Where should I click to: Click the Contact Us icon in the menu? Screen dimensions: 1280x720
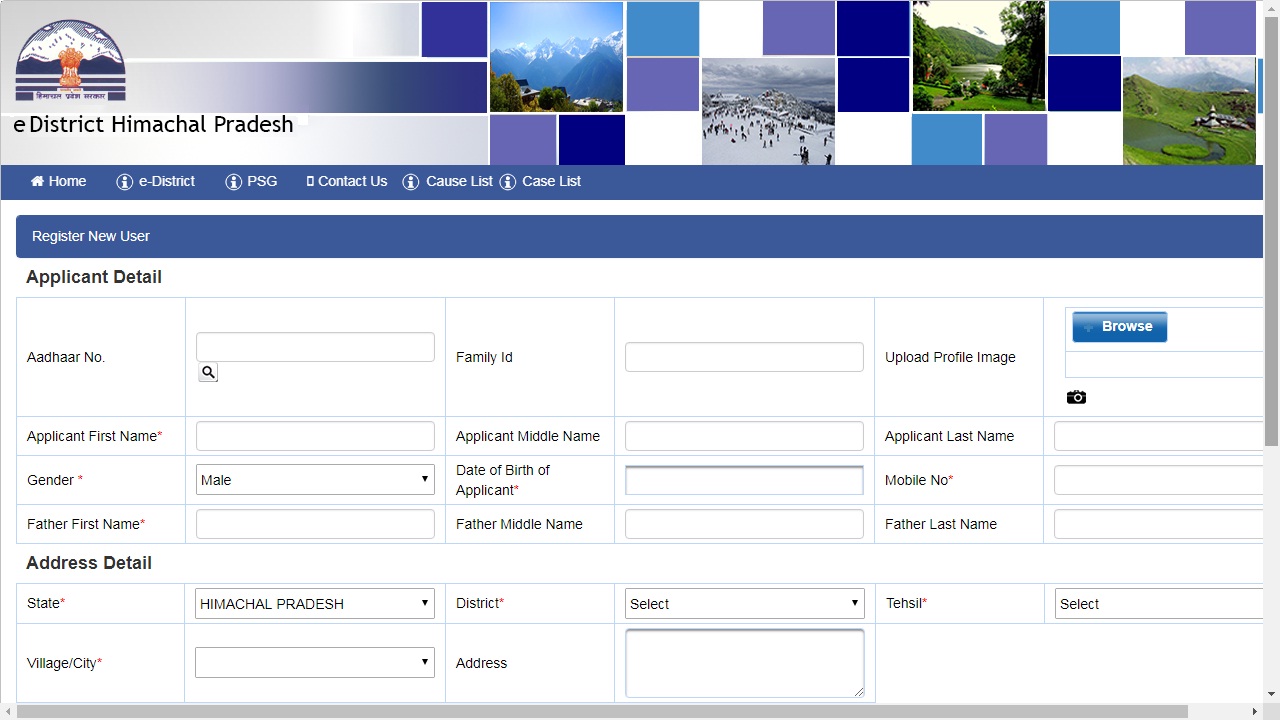(x=309, y=181)
